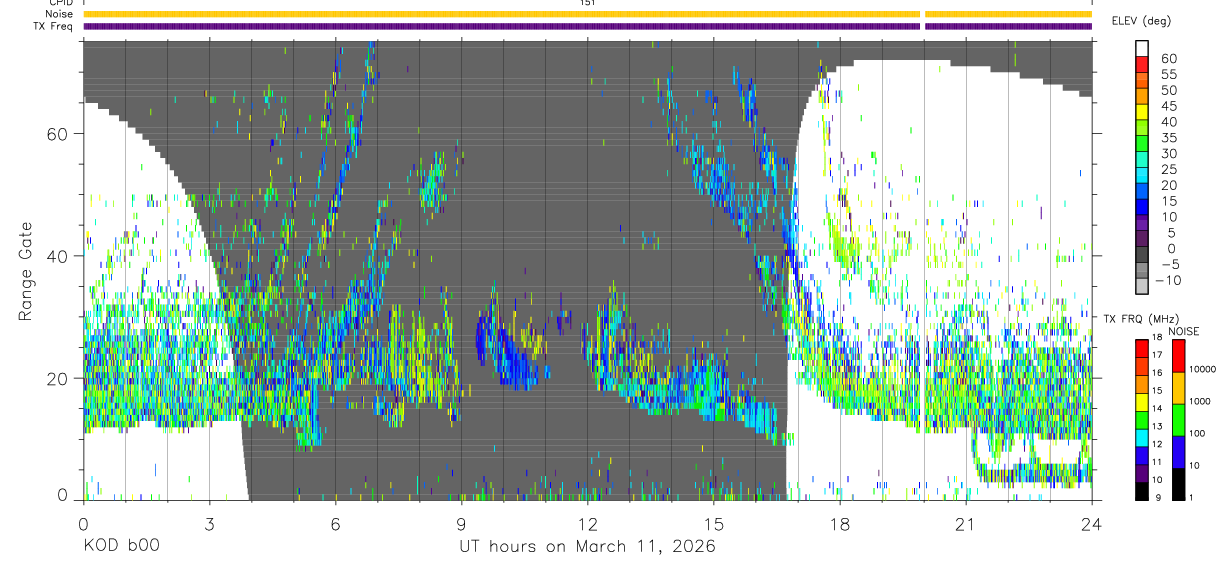Click the 'Noise' row label at top left
The image size is (1228, 567).
(x=59, y=14)
